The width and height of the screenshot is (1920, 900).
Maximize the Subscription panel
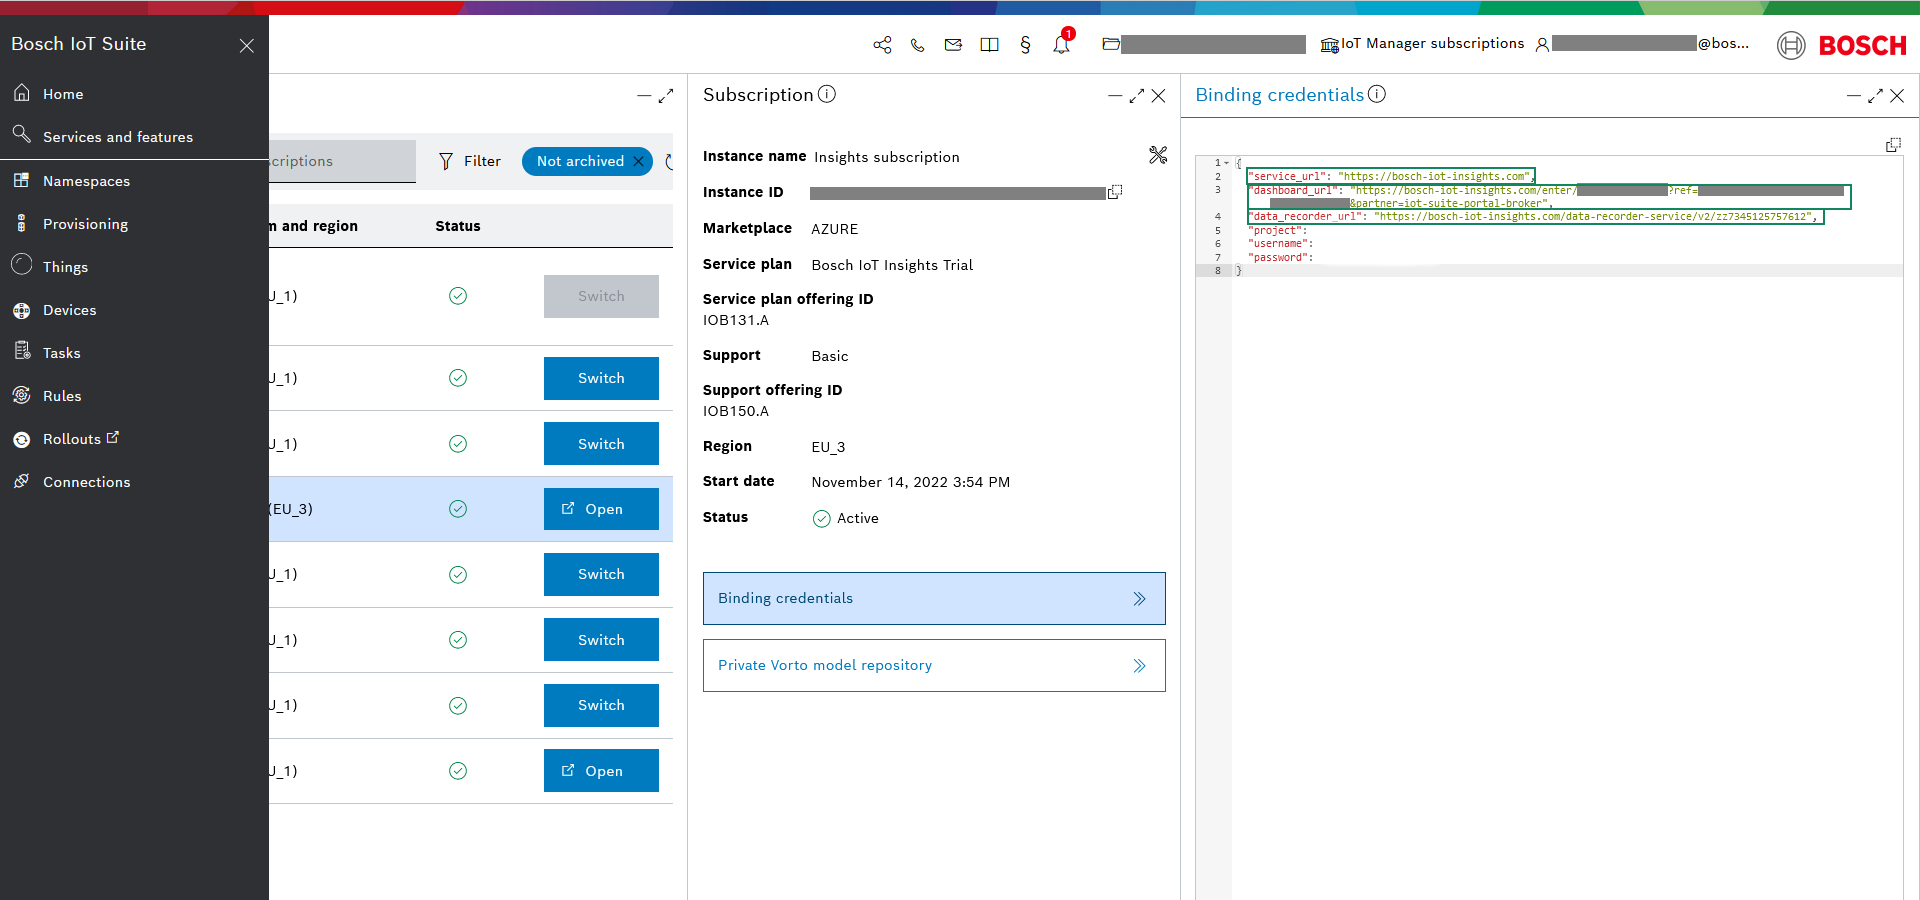(x=1137, y=96)
